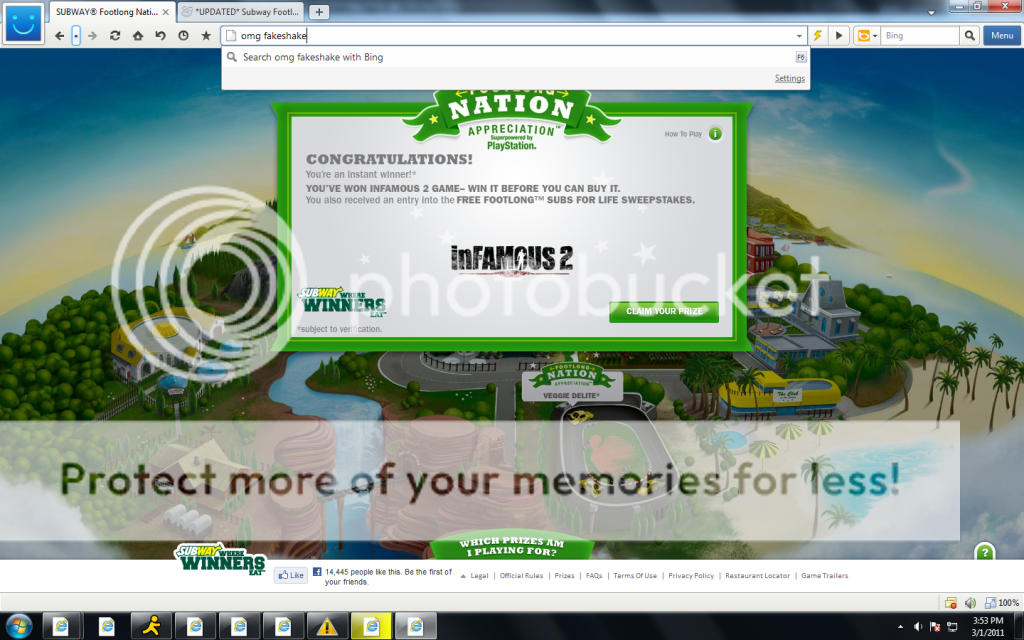The image size is (1024, 640).
Task: Open the search engine selector dropdown
Action: point(867,36)
